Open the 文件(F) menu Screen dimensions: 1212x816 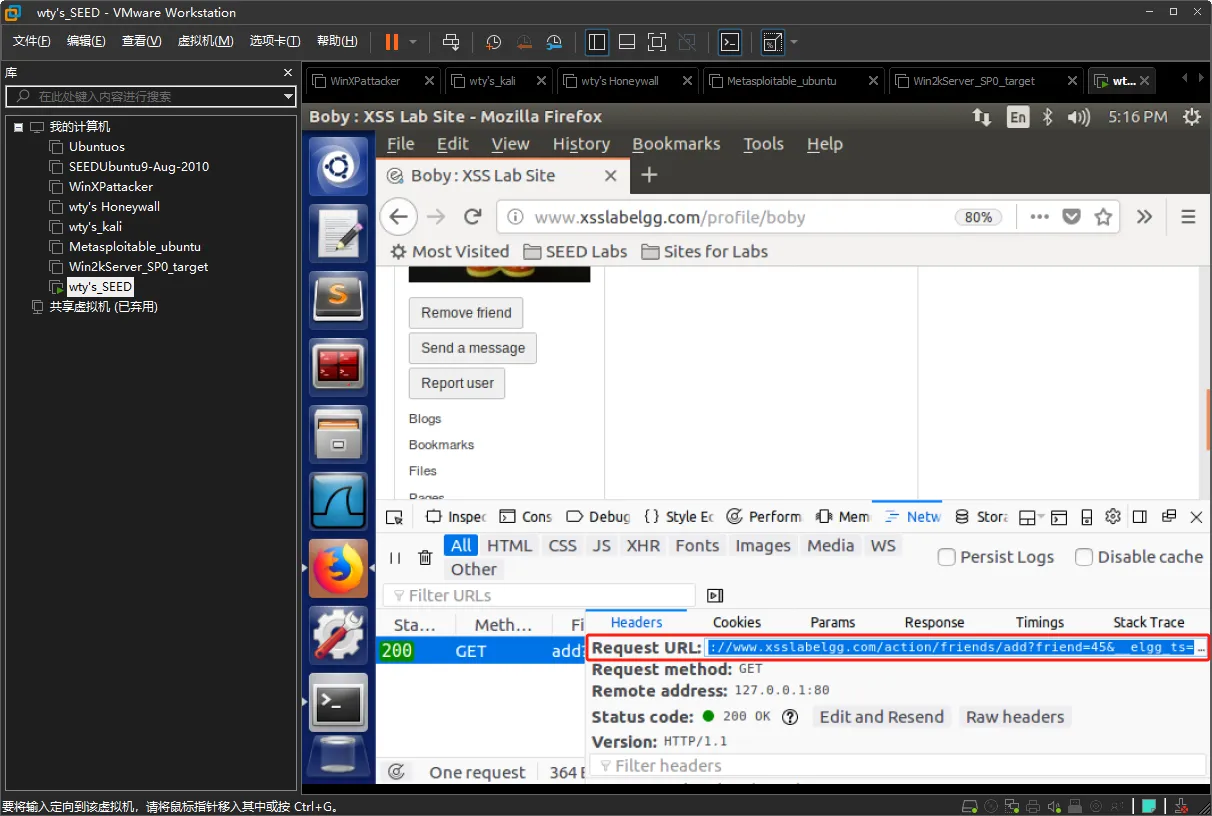[32, 41]
